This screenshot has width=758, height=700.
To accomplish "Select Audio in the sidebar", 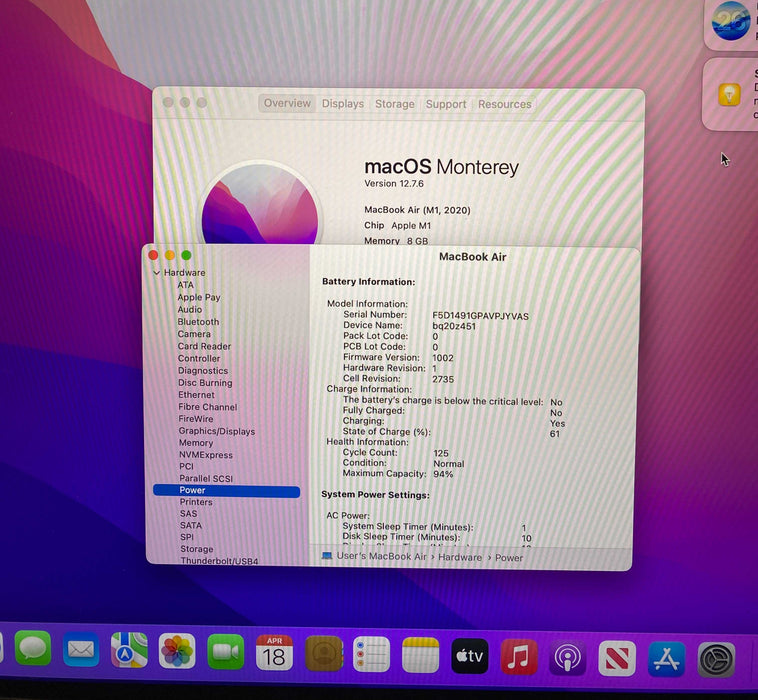I will 190,309.
